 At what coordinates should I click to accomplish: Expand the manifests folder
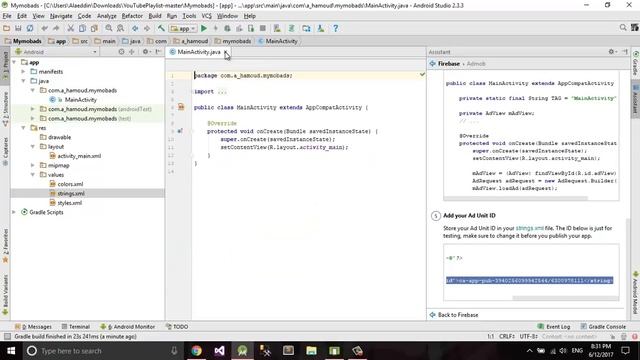pyautogui.click(x=24, y=72)
